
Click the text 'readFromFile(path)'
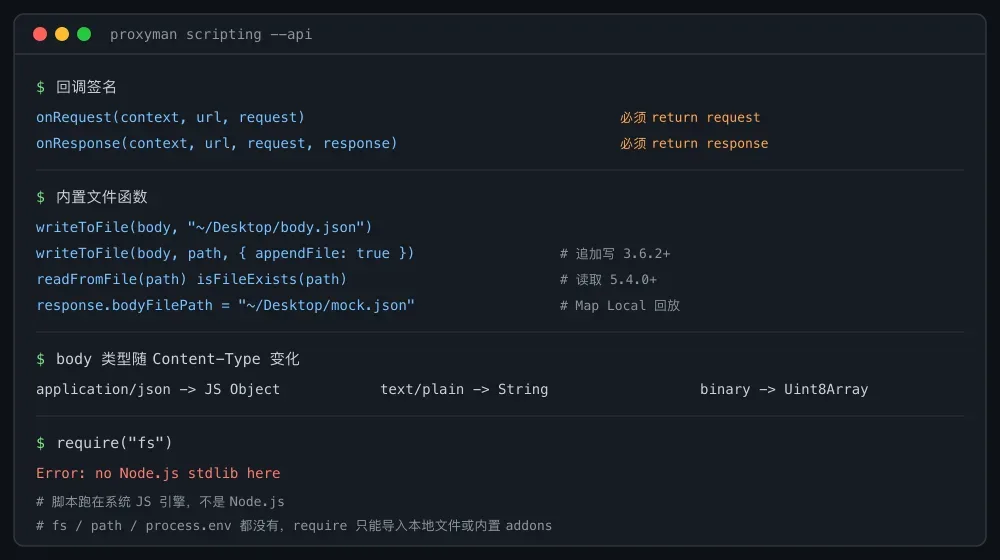(112, 279)
